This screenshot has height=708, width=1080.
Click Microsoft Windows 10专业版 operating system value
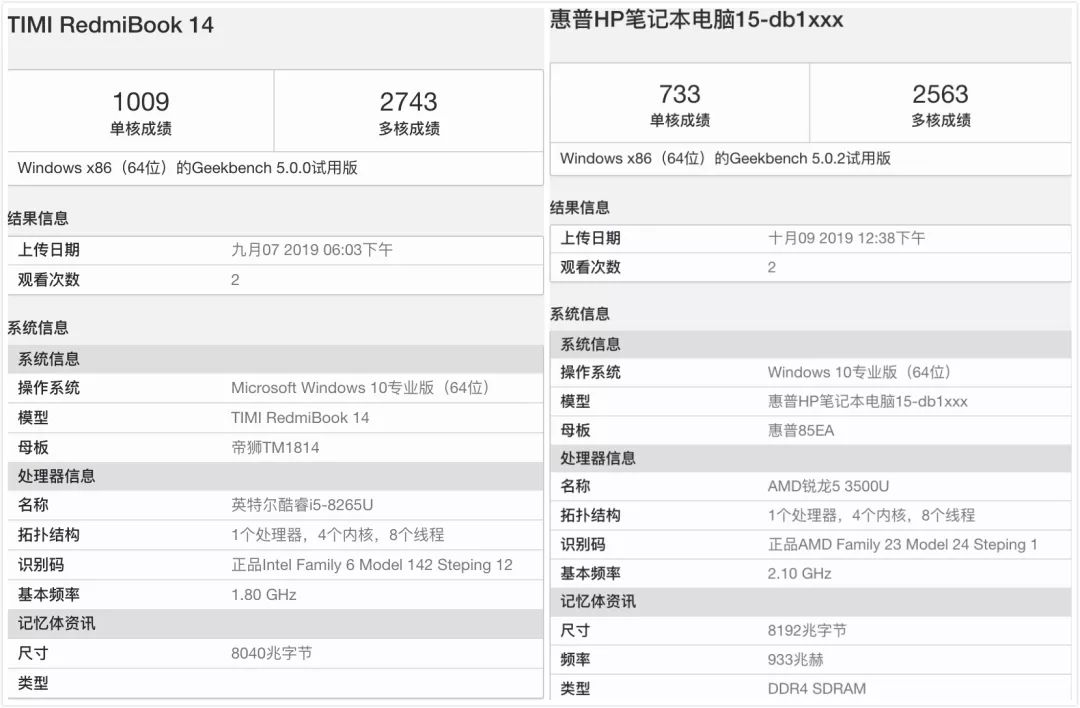[360, 388]
